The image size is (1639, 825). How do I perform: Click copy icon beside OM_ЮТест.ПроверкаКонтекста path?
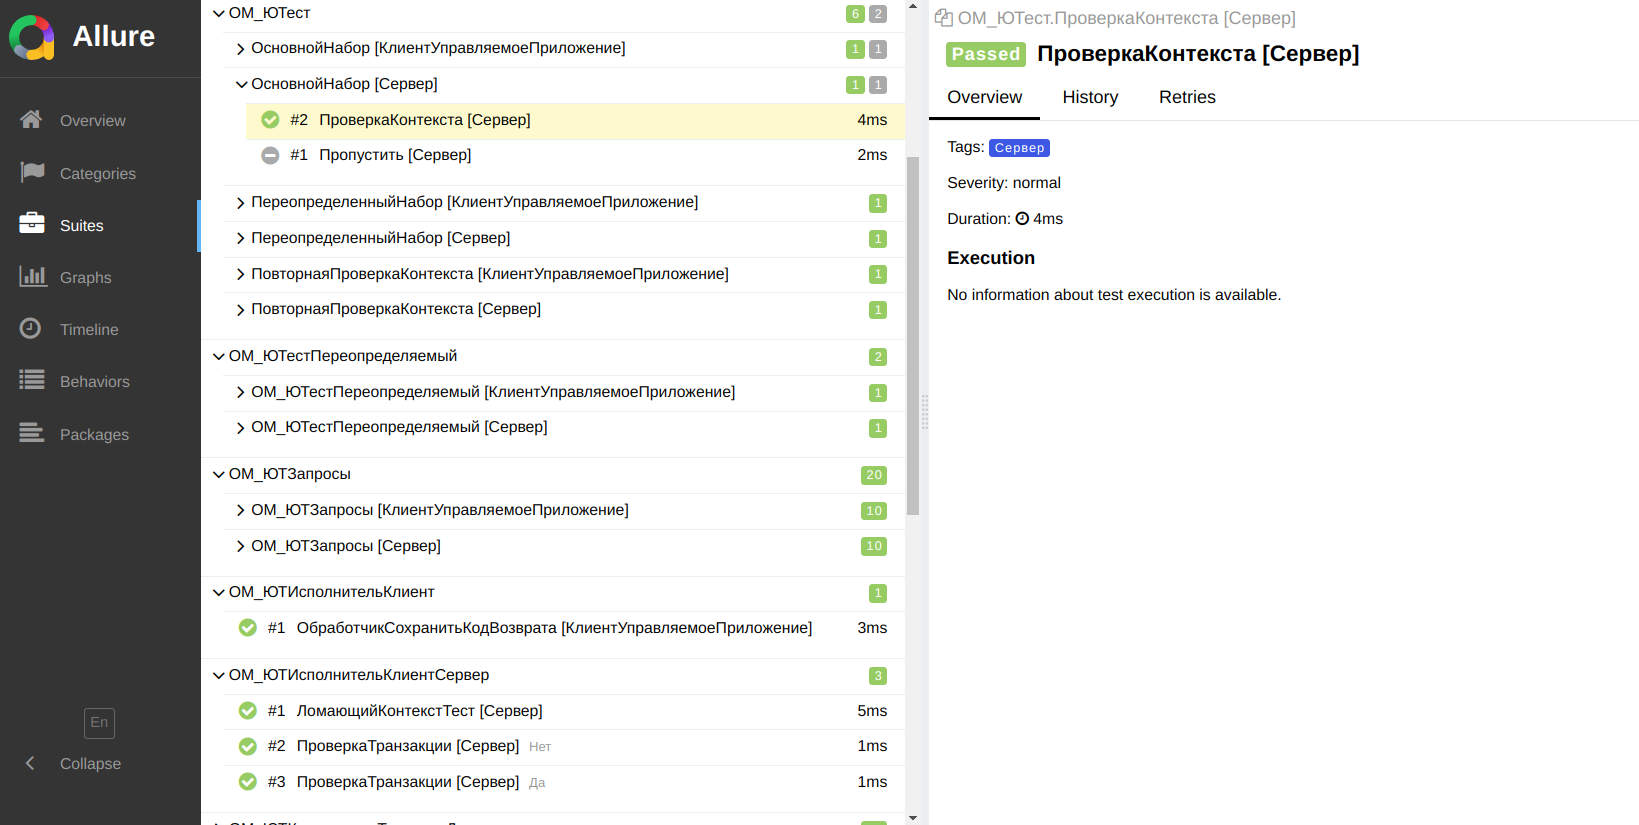pyautogui.click(x=943, y=18)
